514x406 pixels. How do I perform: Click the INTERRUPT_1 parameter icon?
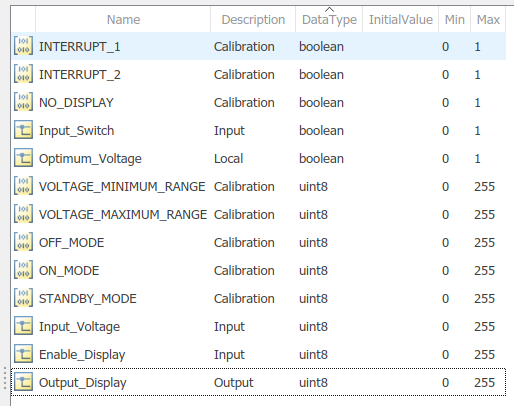pyautogui.click(x=23, y=46)
